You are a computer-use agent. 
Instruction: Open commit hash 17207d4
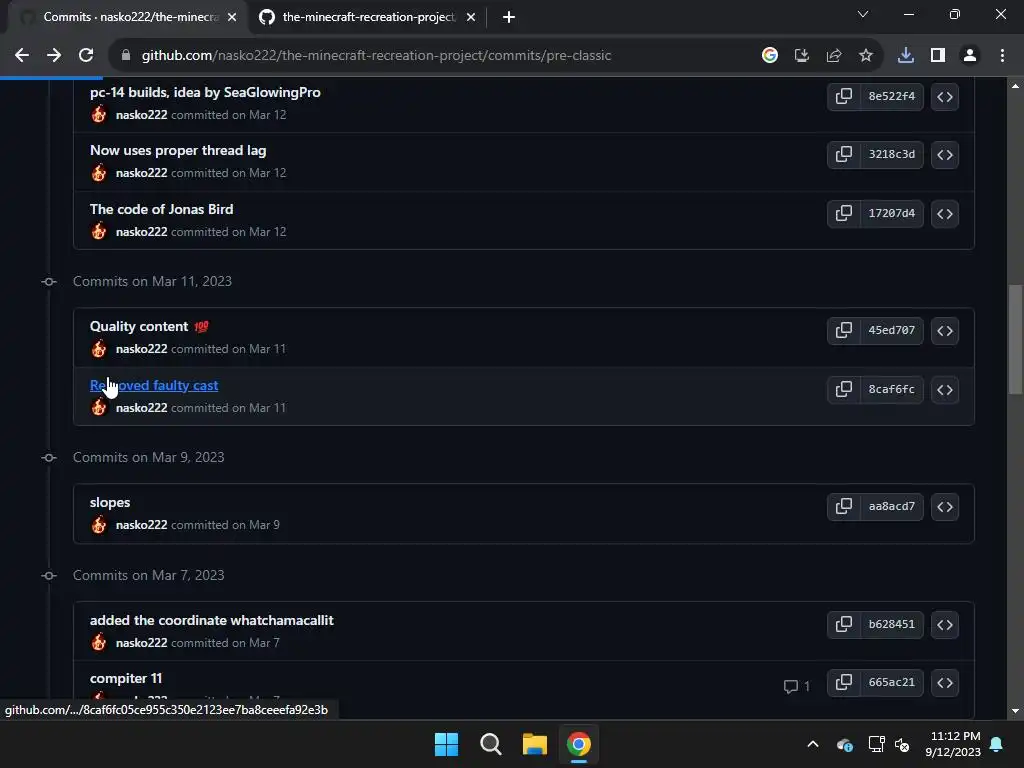coord(891,214)
